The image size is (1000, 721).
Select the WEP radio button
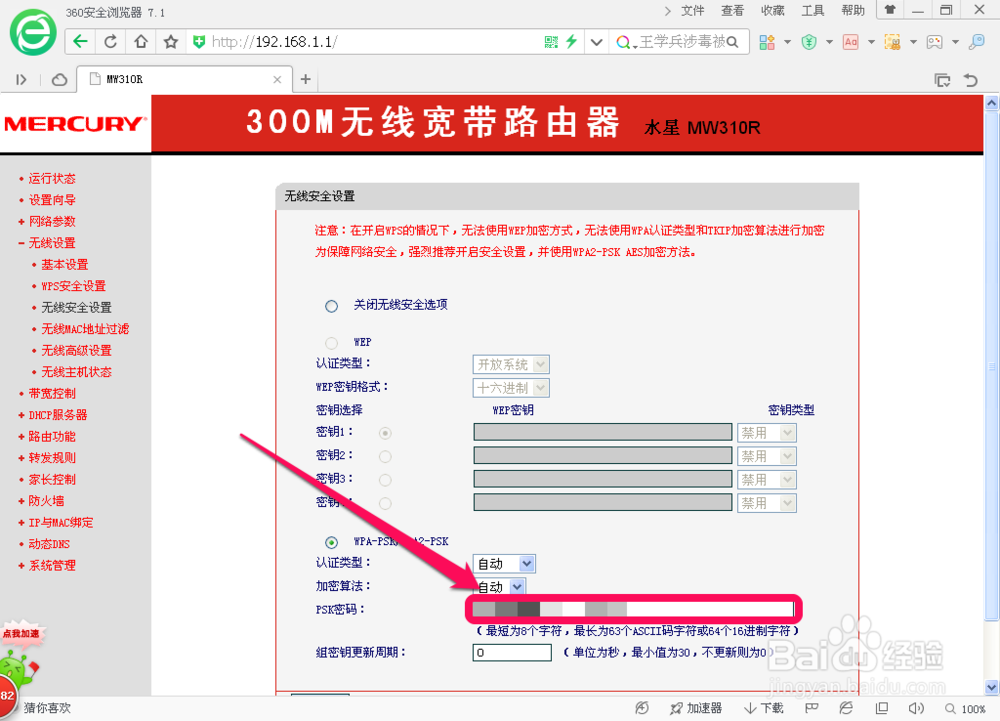(x=332, y=343)
